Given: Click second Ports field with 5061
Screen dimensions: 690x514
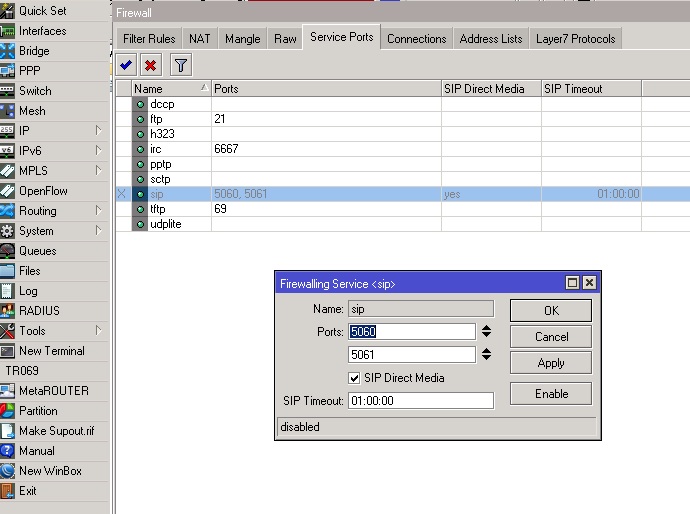Looking at the screenshot, I should pos(412,354).
